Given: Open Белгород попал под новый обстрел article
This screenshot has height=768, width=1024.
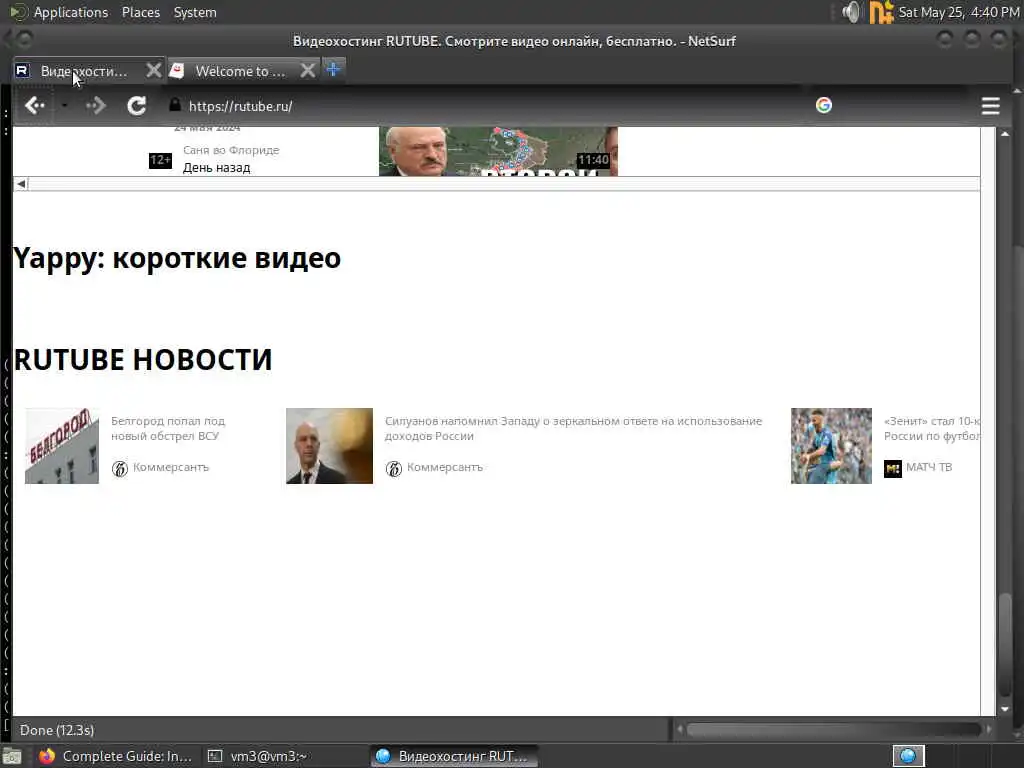Looking at the screenshot, I should pyautogui.click(x=168, y=428).
